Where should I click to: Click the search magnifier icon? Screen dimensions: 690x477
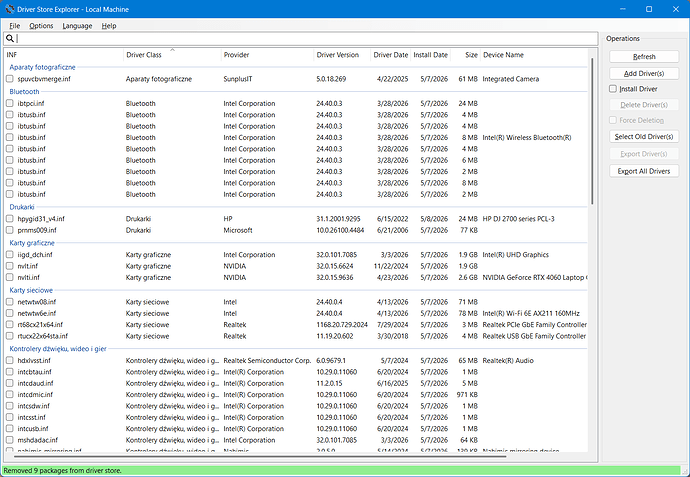click(x=10, y=38)
